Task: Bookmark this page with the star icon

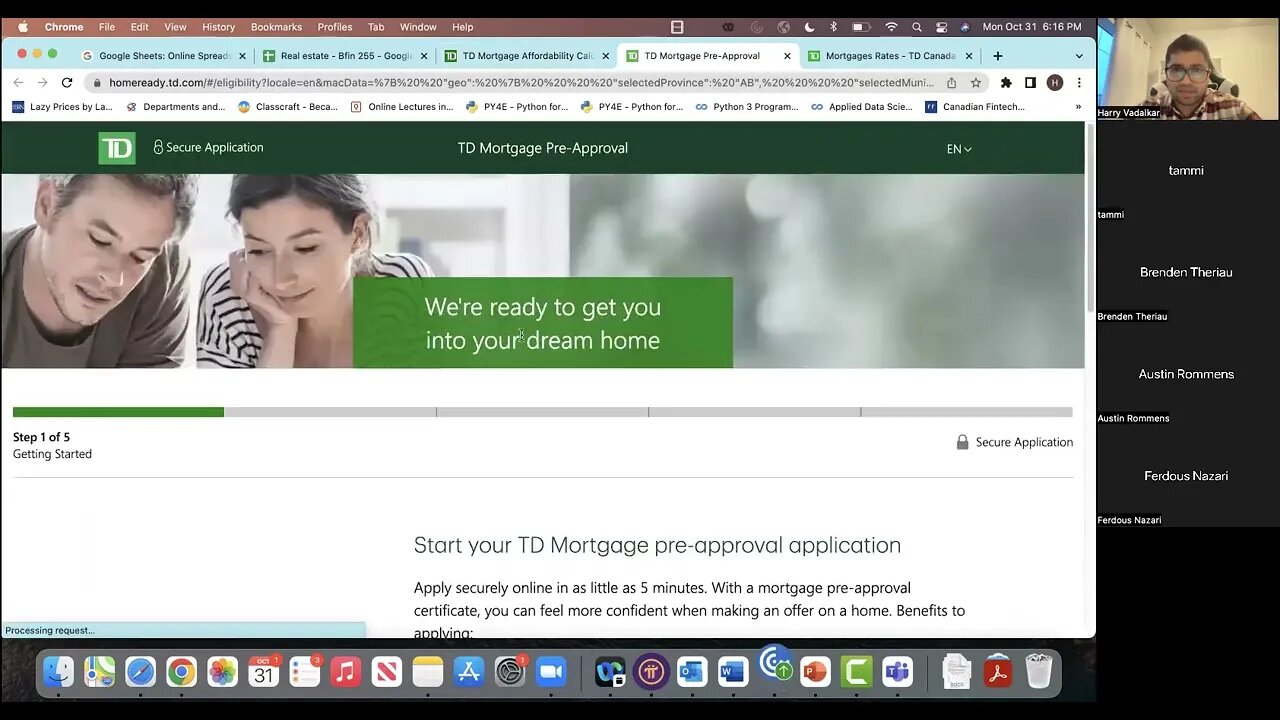Action: click(976, 83)
